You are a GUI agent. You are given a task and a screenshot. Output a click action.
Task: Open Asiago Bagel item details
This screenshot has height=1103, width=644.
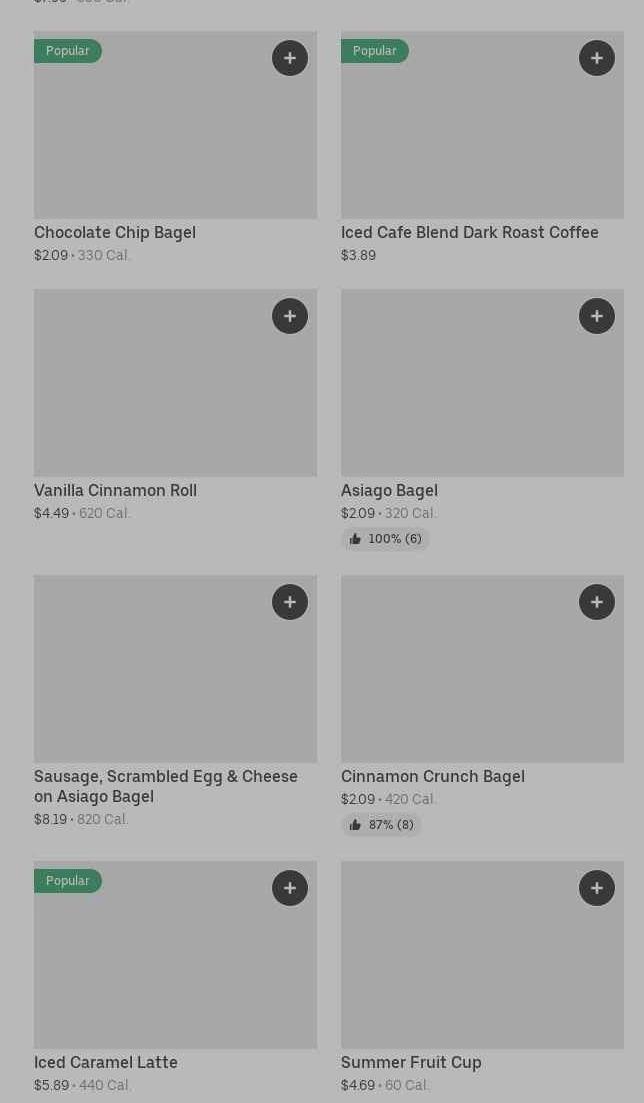[389, 490]
